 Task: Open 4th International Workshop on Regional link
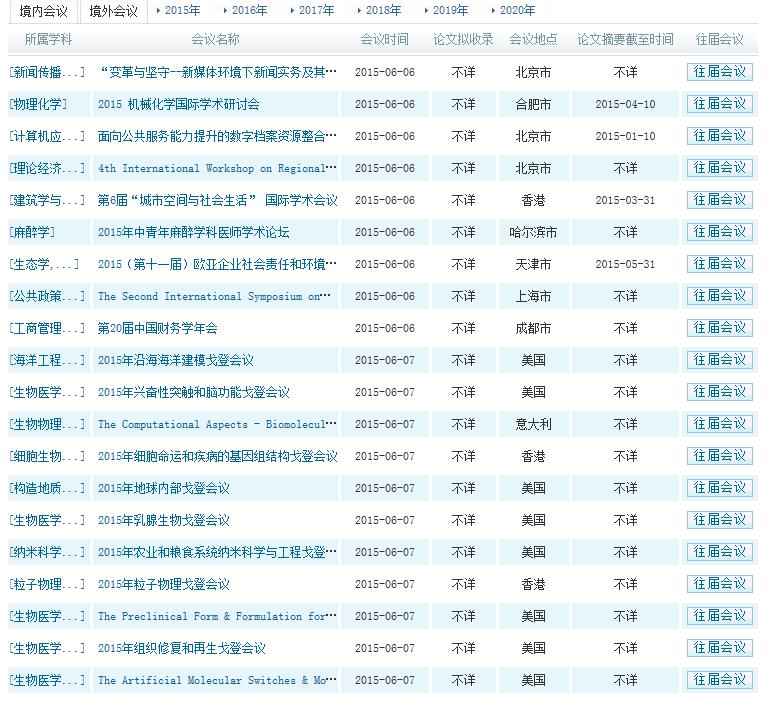(x=217, y=168)
